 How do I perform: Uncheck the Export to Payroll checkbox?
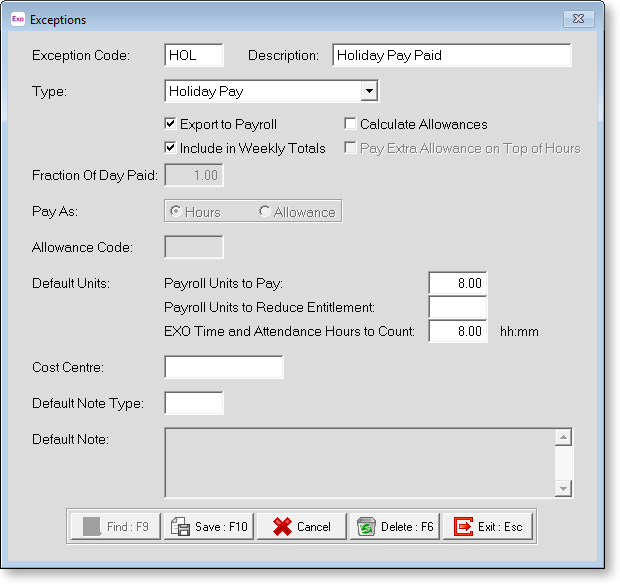pos(171,125)
